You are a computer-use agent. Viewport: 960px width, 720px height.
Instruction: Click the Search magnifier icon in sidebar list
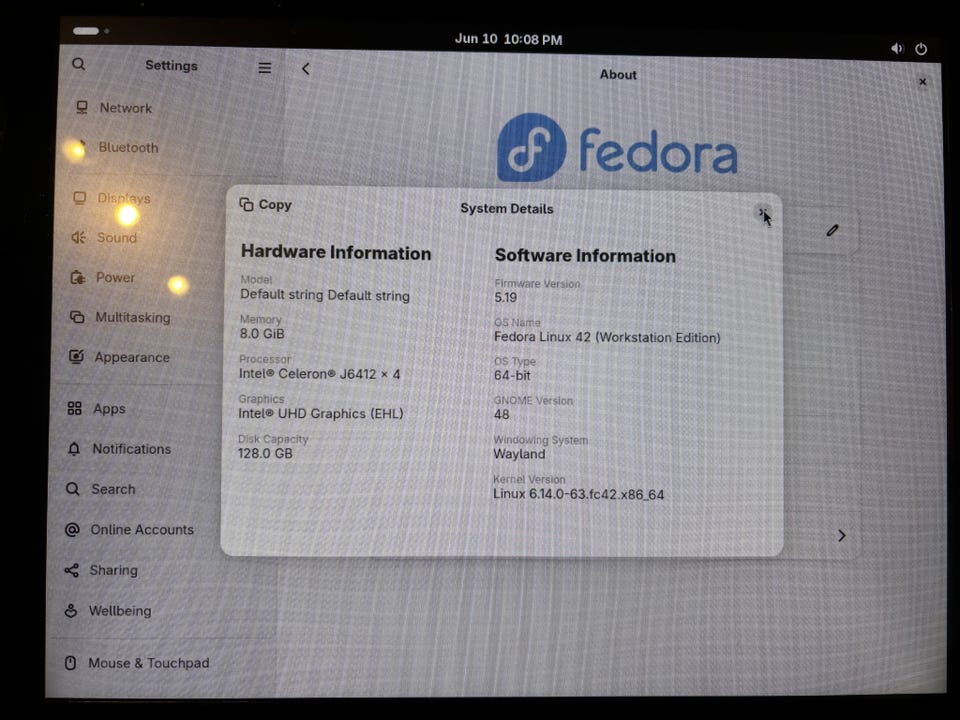tap(73, 489)
